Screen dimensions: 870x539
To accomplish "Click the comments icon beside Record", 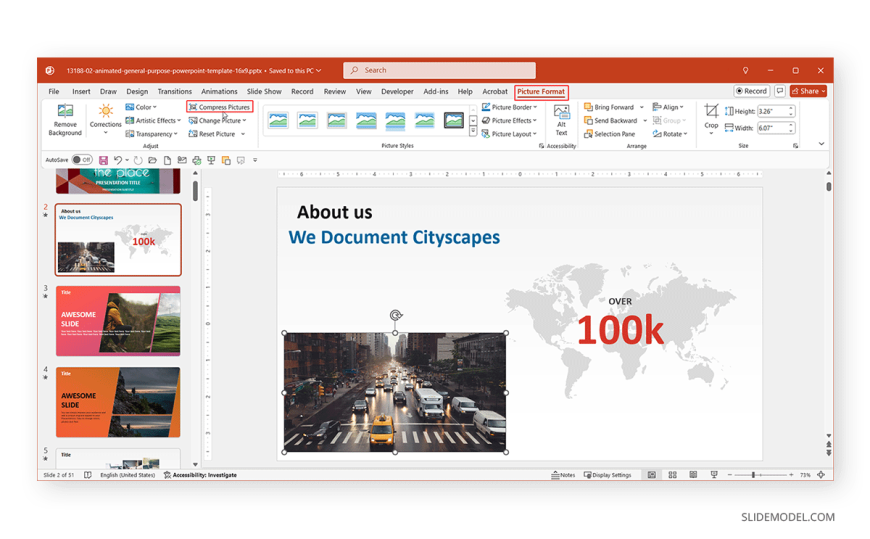I will click(780, 91).
